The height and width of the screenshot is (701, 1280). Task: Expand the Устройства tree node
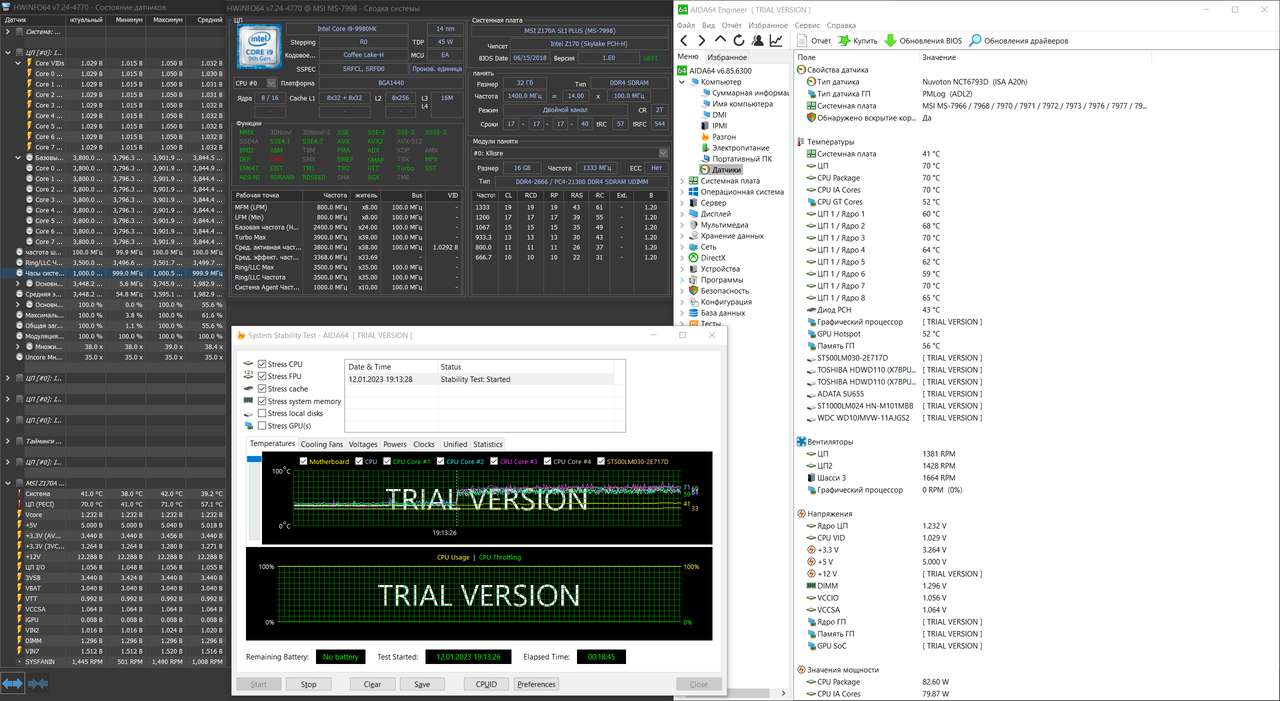pos(682,269)
